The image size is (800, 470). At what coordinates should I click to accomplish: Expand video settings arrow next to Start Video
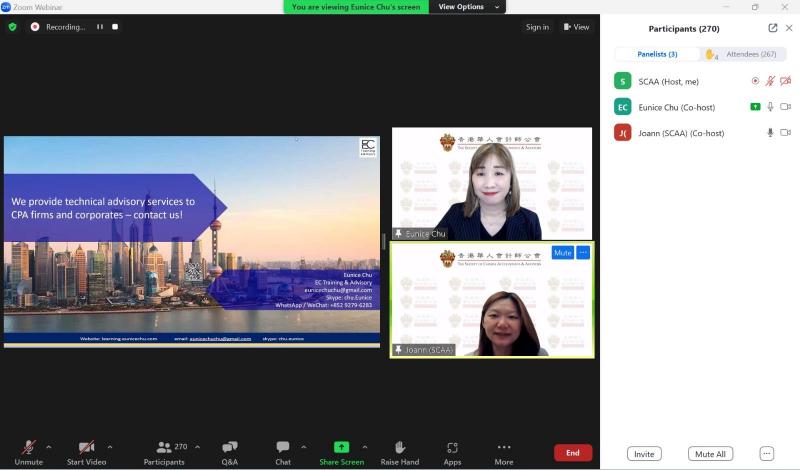click(x=110, y=447)
